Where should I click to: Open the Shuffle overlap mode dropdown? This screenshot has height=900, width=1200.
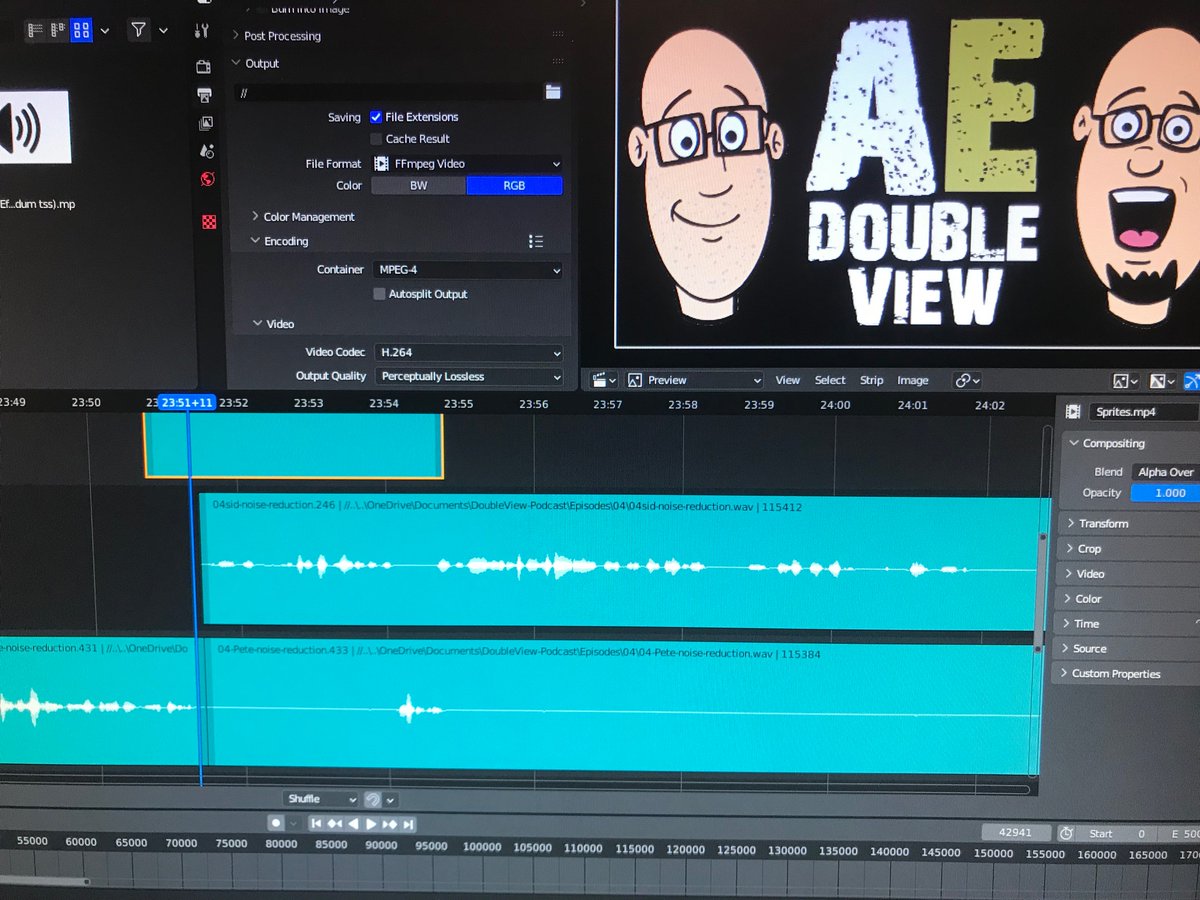pos(320,799)
